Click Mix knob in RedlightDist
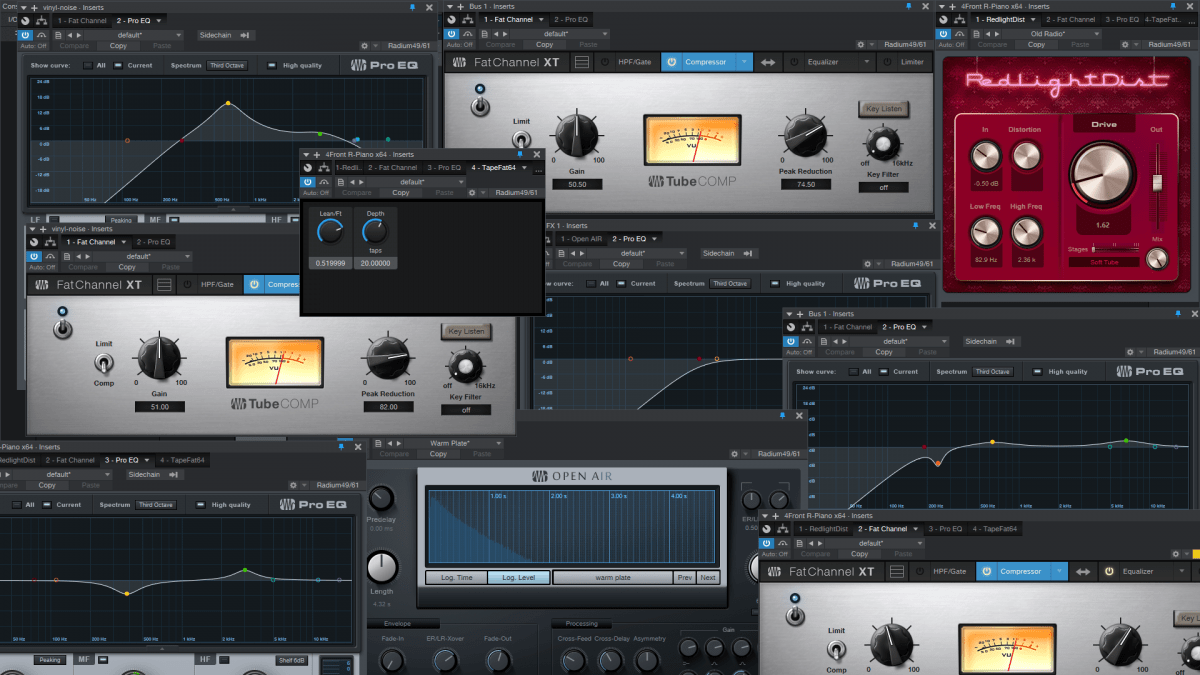Viewport: 1200px width, 675px height. coord(1158,258)
